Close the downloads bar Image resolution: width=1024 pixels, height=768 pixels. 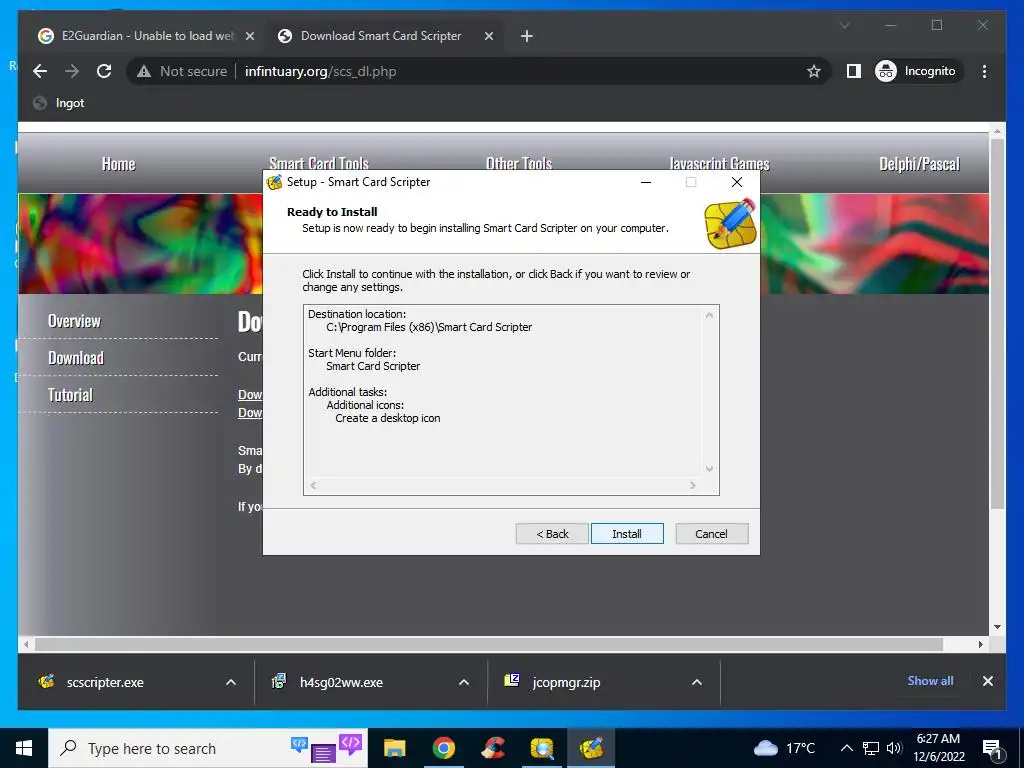[x=987, y=681]
